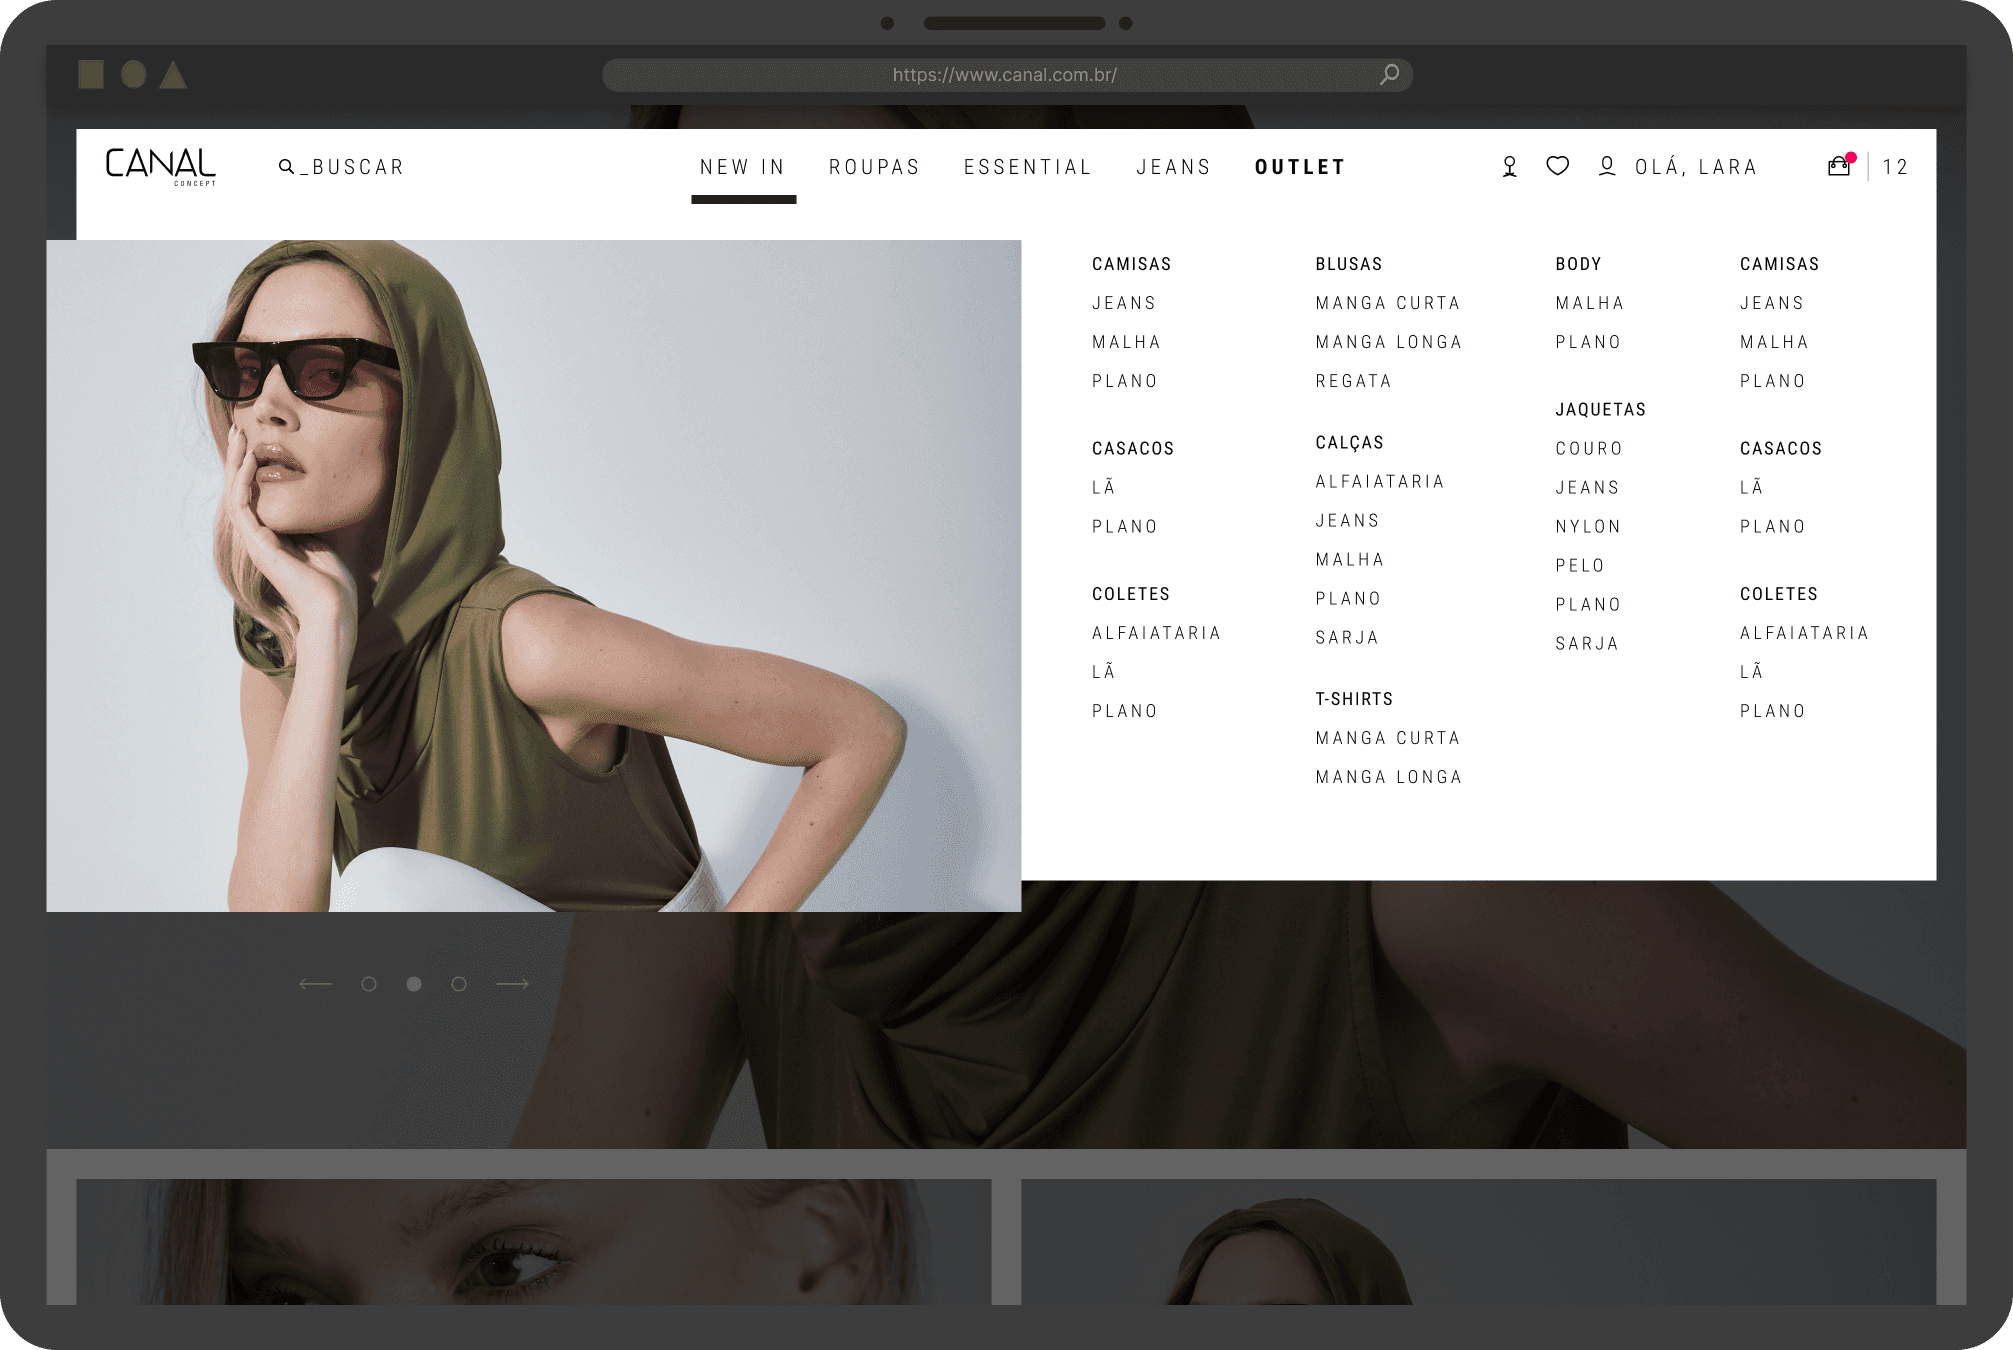The height and width of the screenshot is (1350, 2013).
Task: Select the third carousel dot
Action: [459, 984]
